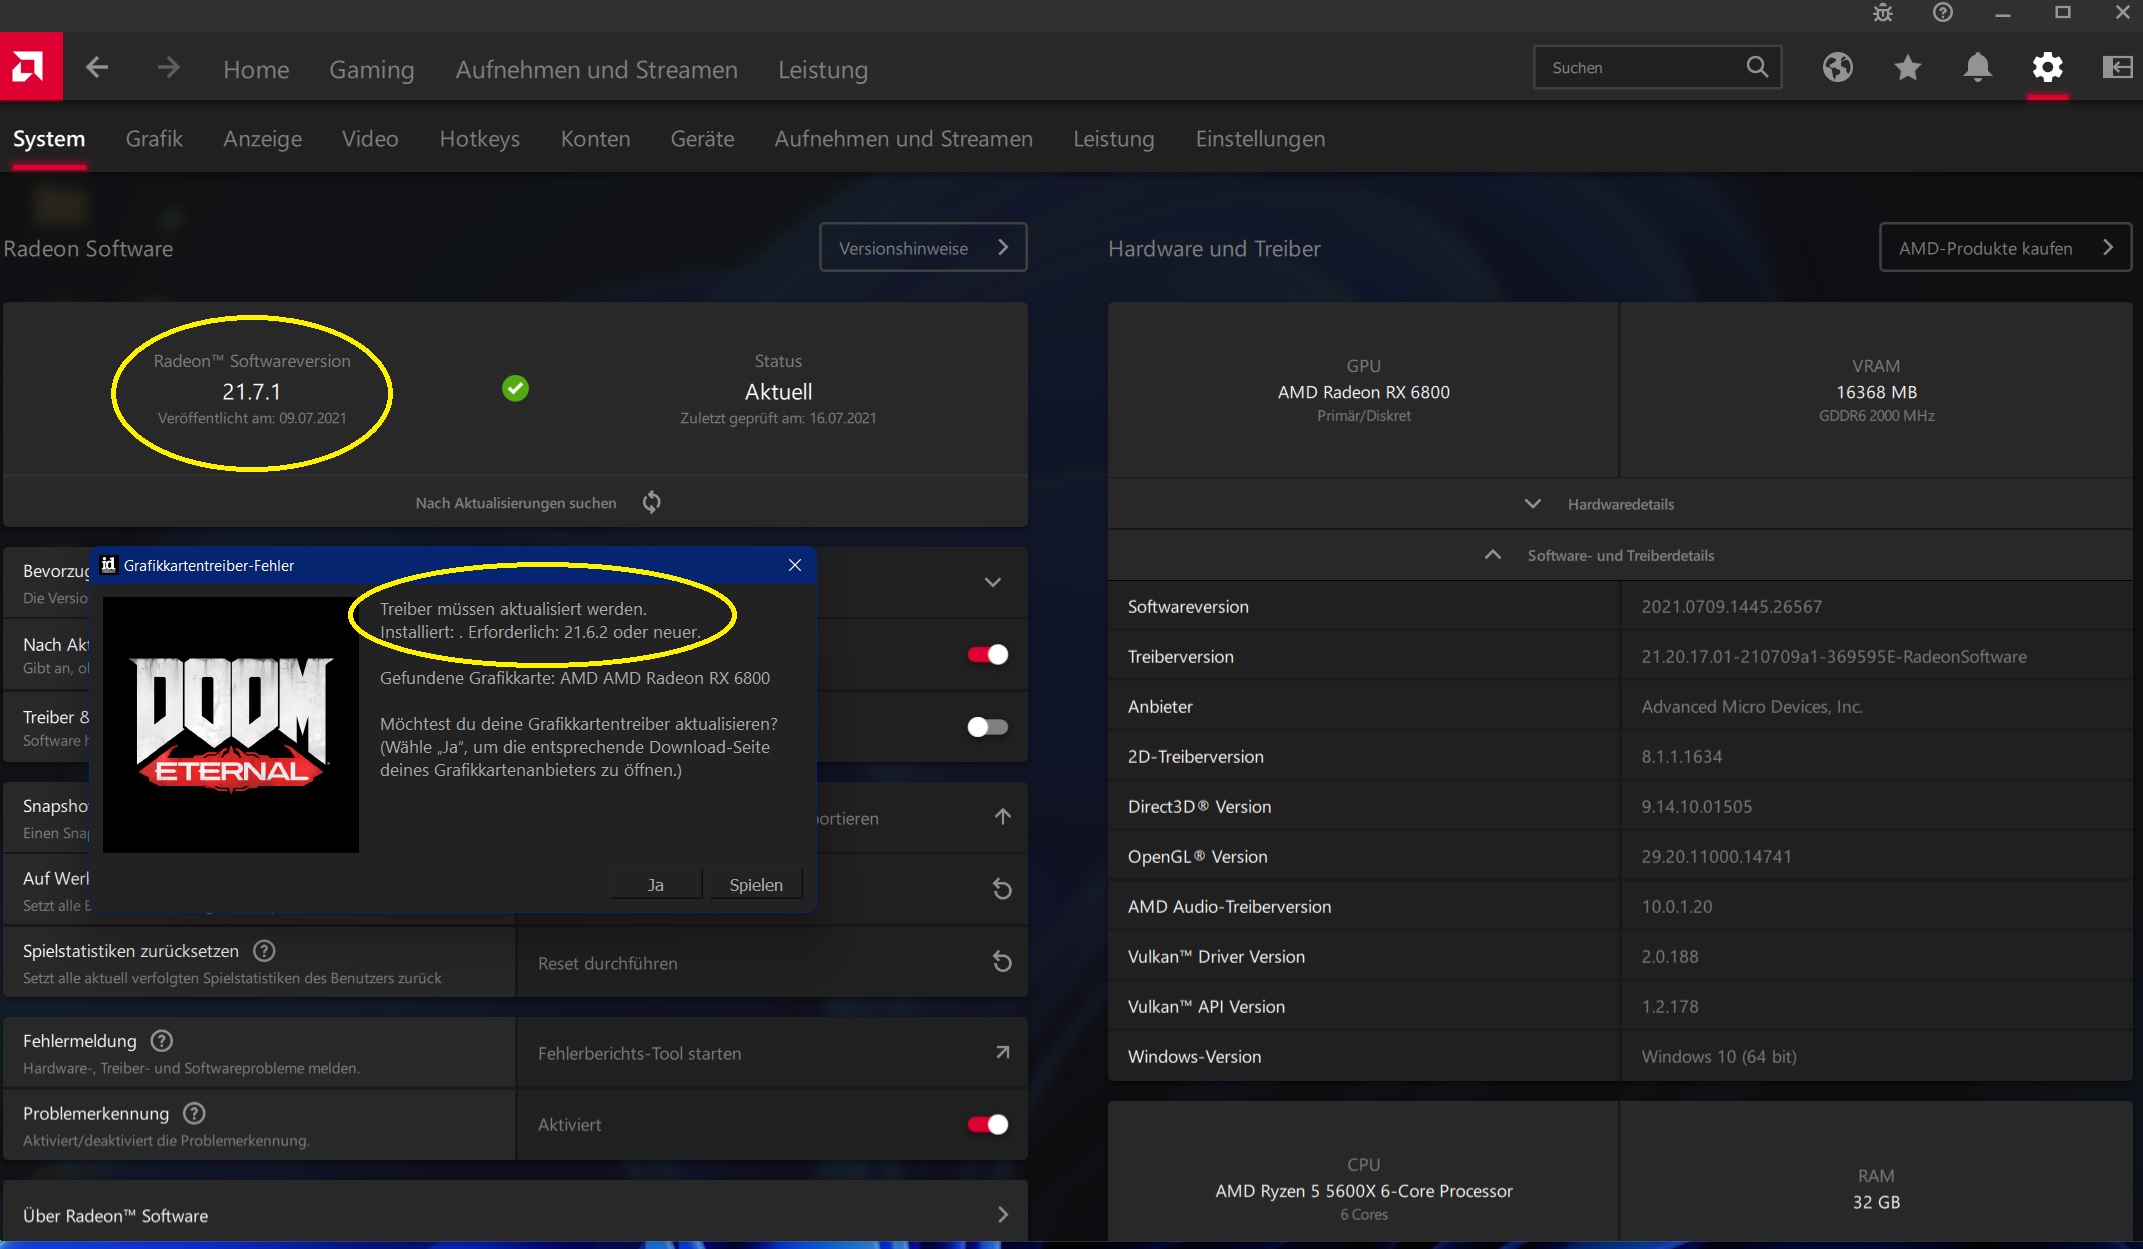Collapse Software- und Treiberdetails section
2143x1249 pixels.
[x=1620, y=555]
